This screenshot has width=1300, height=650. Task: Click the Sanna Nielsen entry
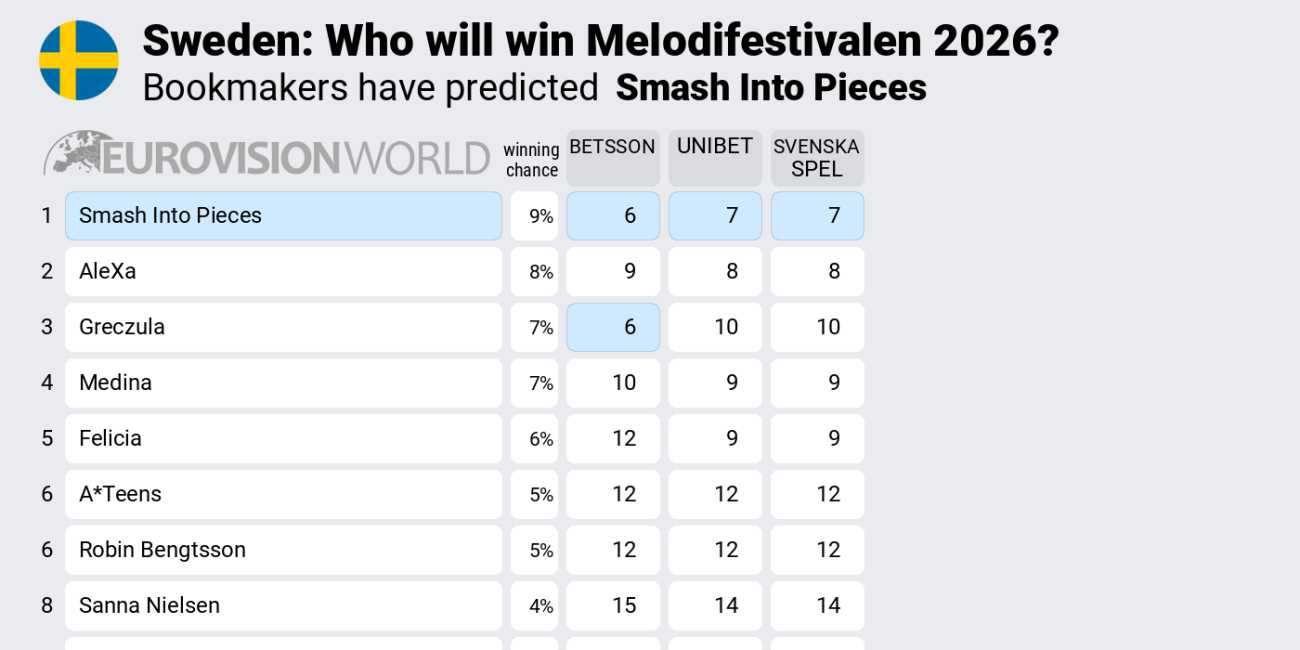click(283, 606)
